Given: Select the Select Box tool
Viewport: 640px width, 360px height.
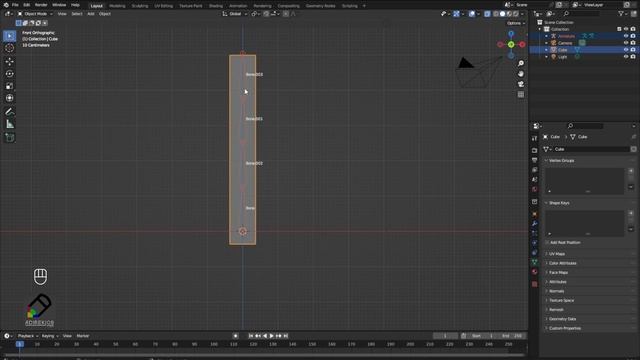Looking at the screenshot, I should pyautogui.click(x=9, y=36).
